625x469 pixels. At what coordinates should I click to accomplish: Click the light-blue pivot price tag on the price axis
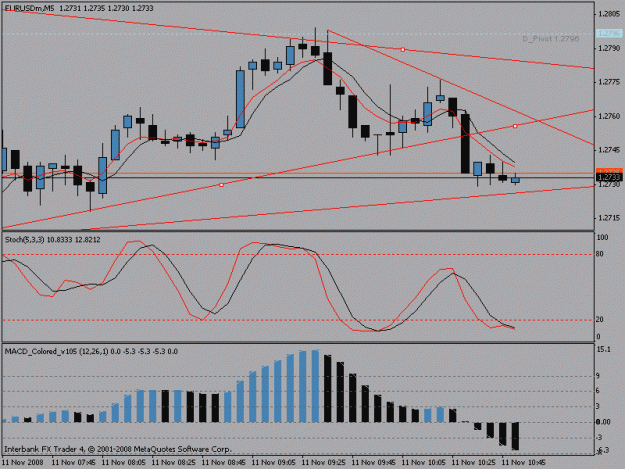tap(609, 34)
